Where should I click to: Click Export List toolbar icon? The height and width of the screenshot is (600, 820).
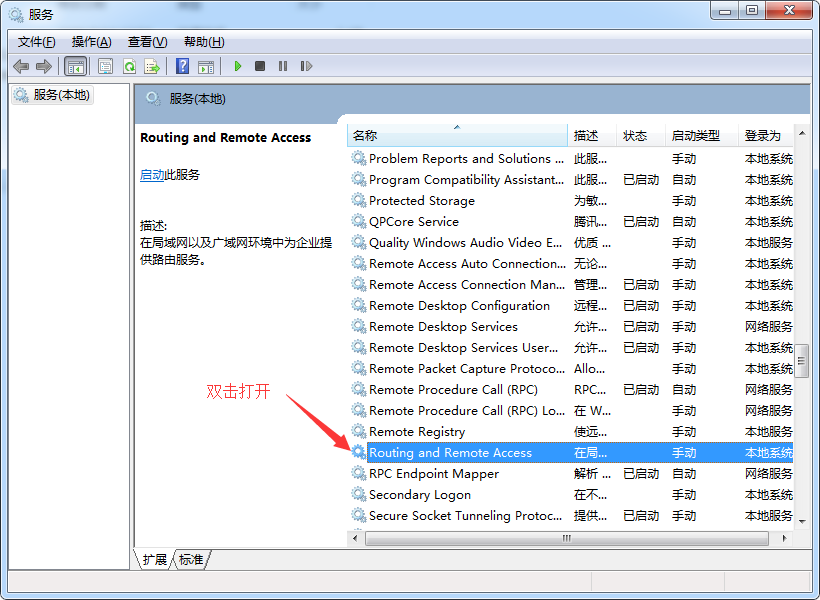point(152,66)
